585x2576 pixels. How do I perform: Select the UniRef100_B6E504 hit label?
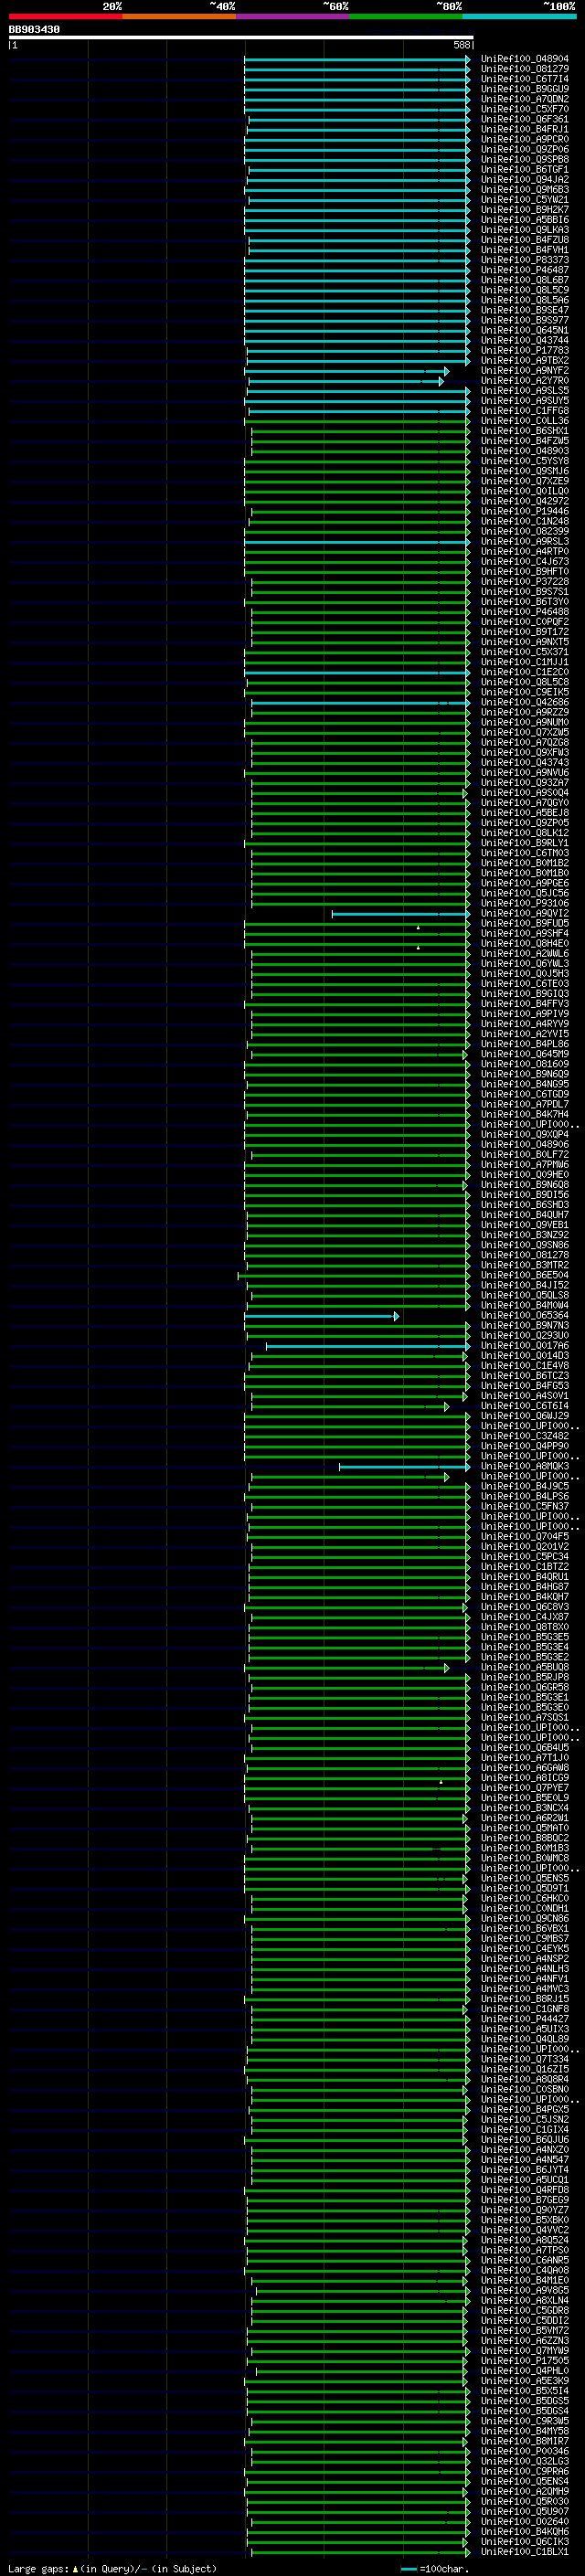click(525, 1276)
